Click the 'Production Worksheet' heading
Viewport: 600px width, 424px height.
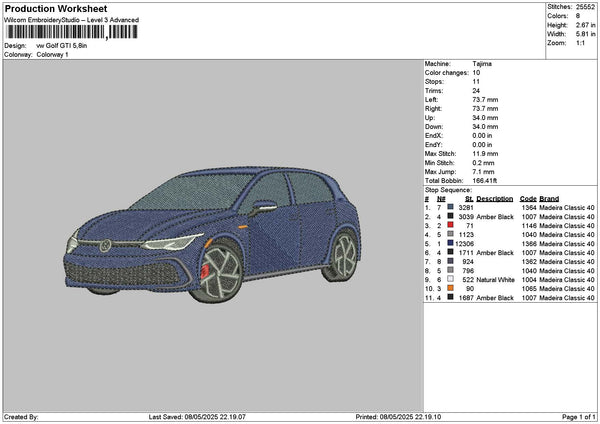(x=56, y=8)
